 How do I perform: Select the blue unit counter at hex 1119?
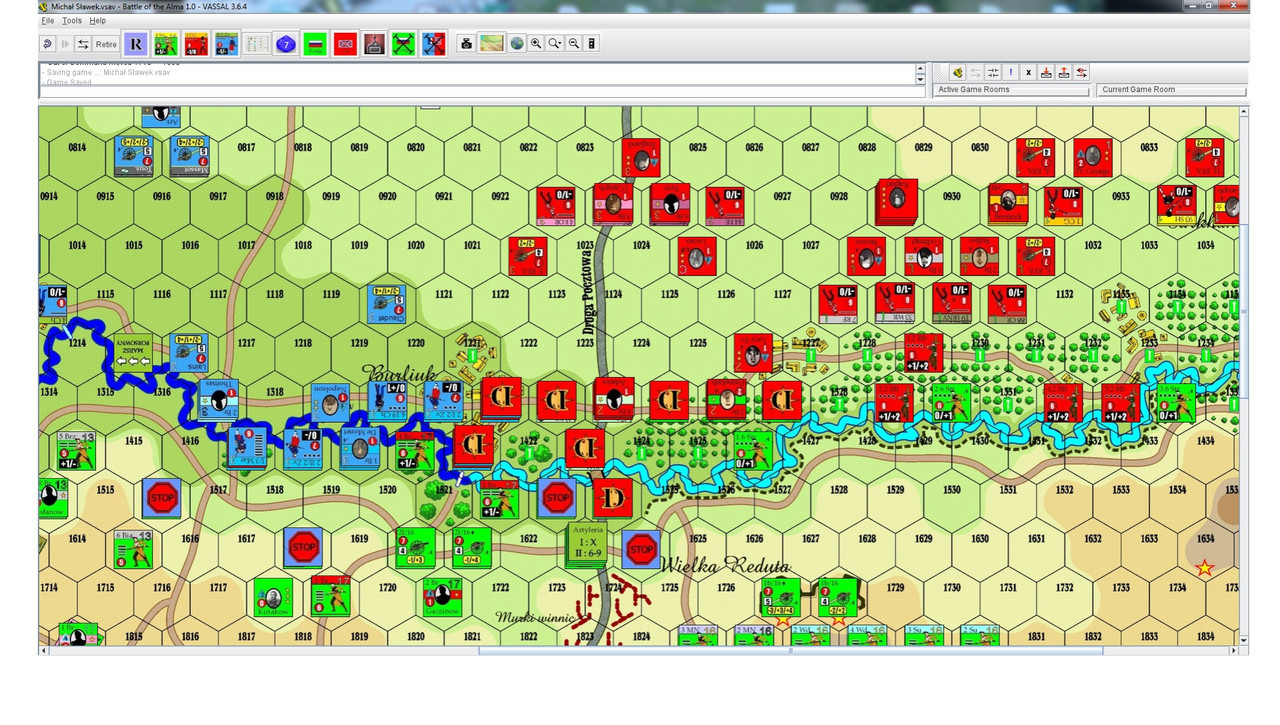pos(387,302)
